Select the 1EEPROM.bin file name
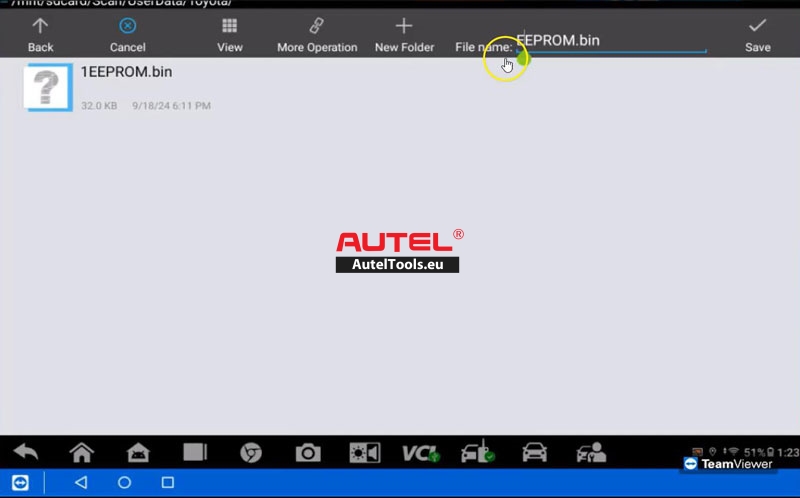 tap(126, 72)
